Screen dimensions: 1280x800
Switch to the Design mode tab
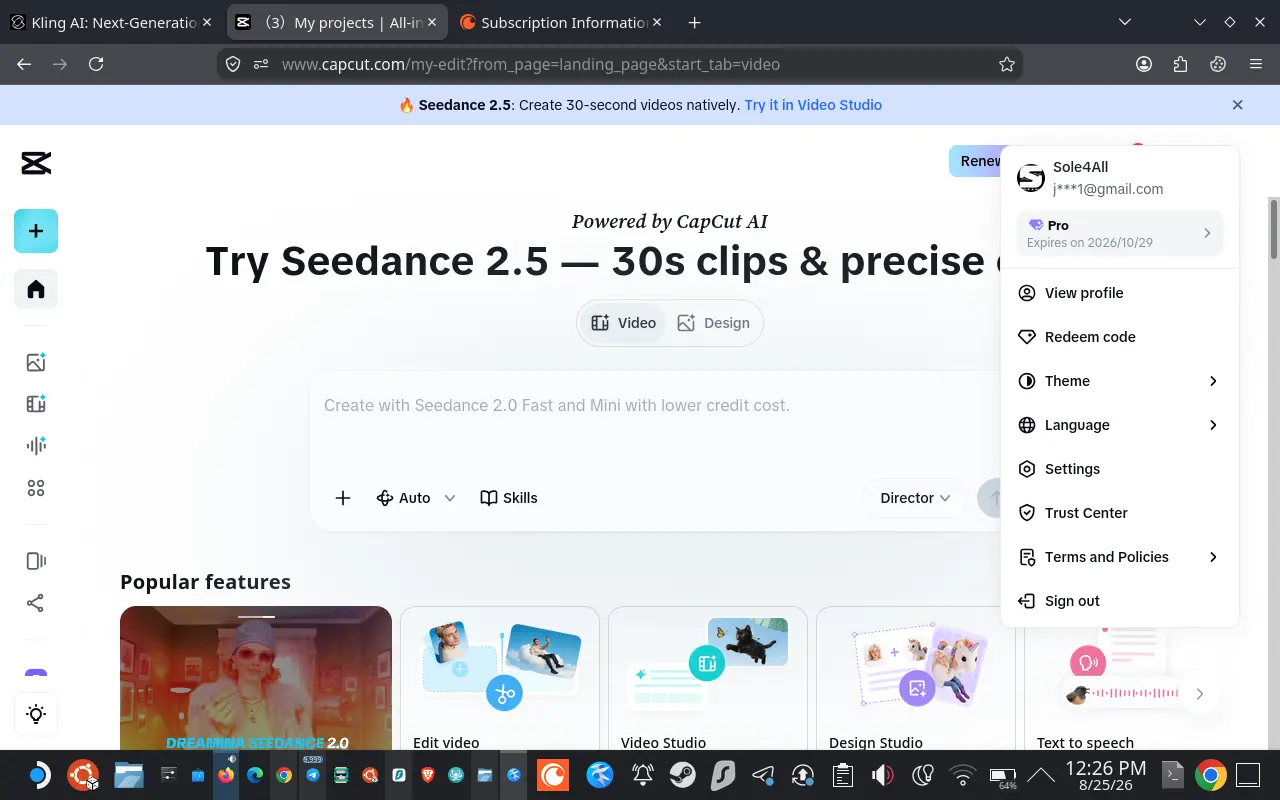[713, 323]
